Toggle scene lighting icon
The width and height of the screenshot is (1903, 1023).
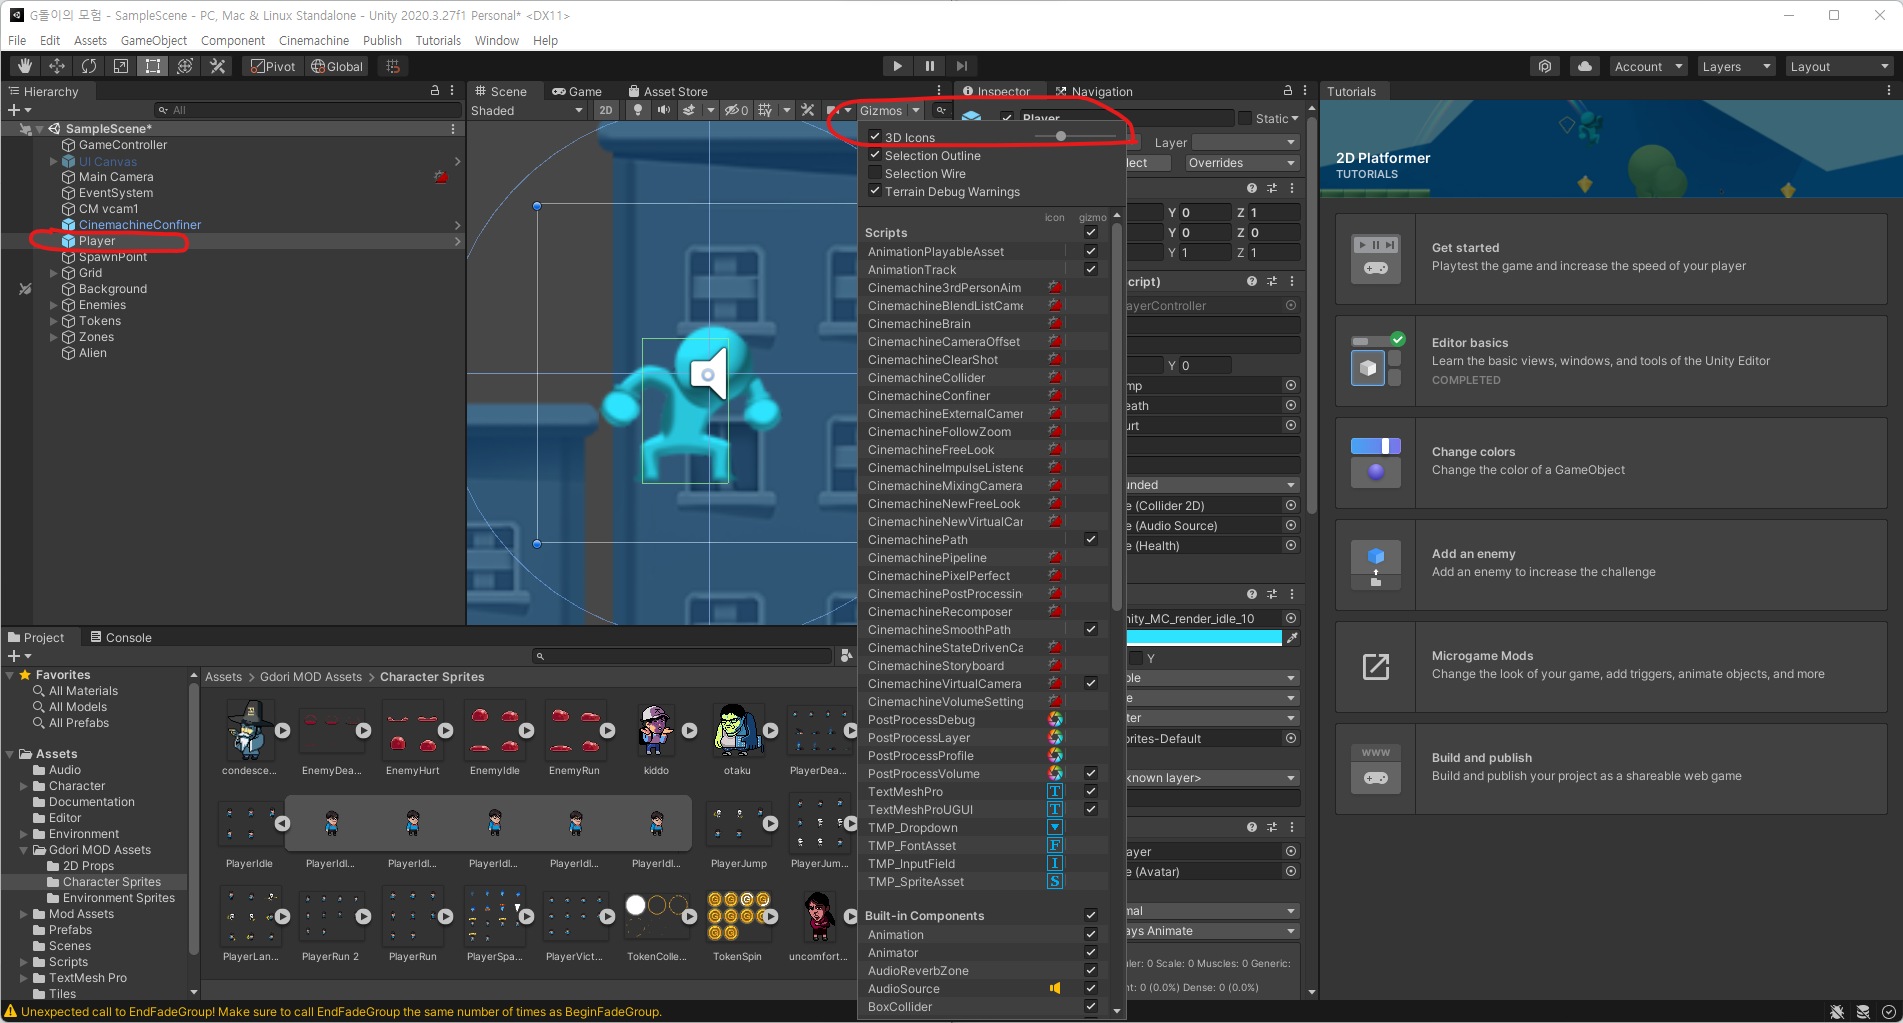(x=638, y=110)
